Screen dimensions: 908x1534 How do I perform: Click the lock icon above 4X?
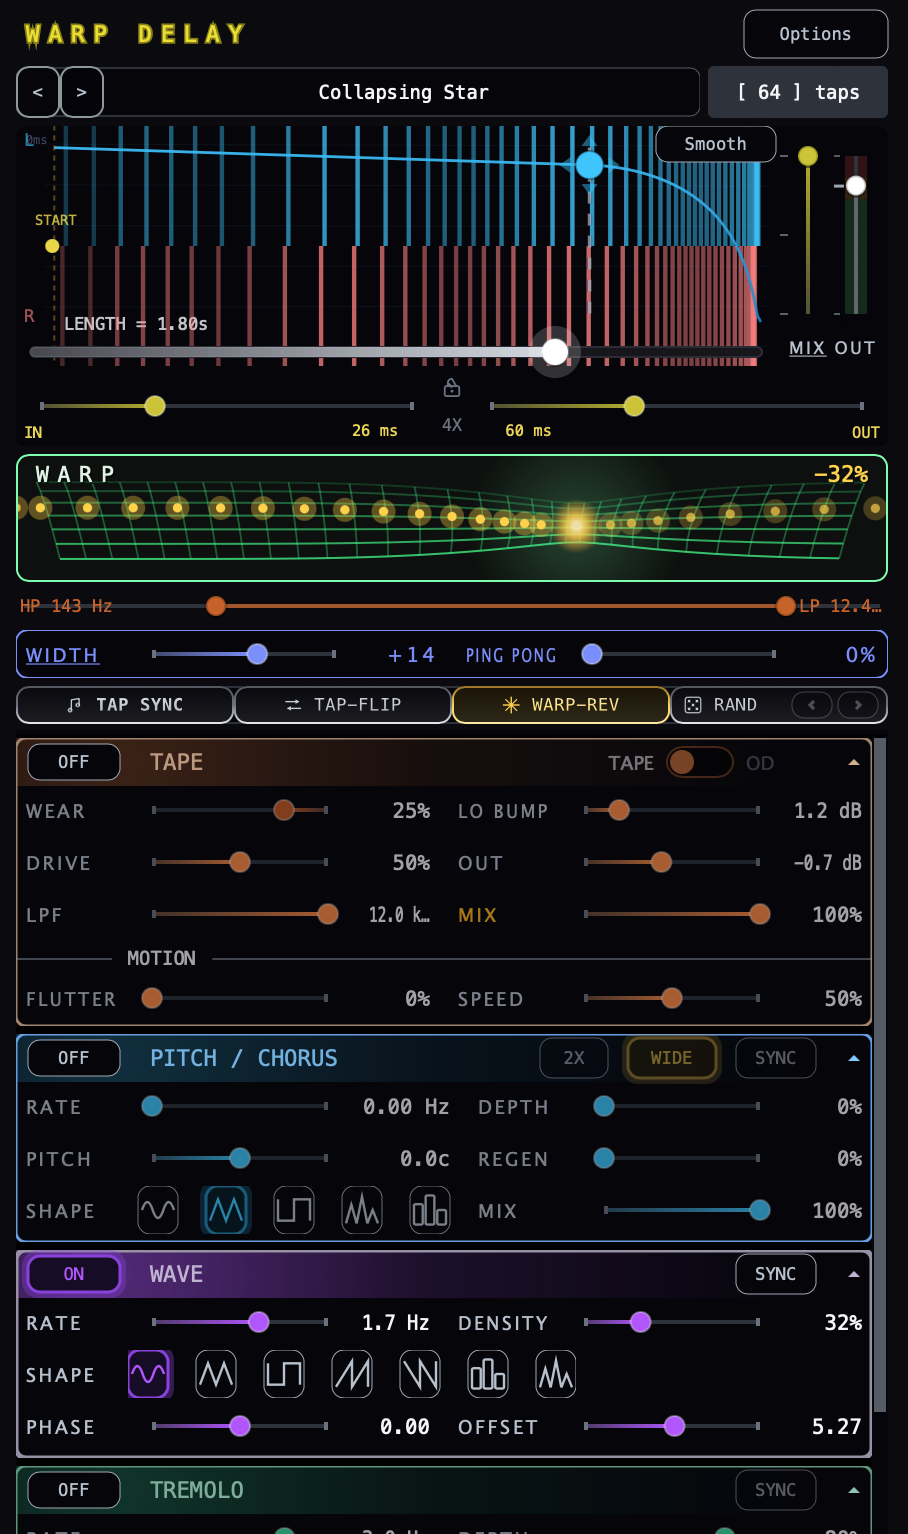(452, 388)
